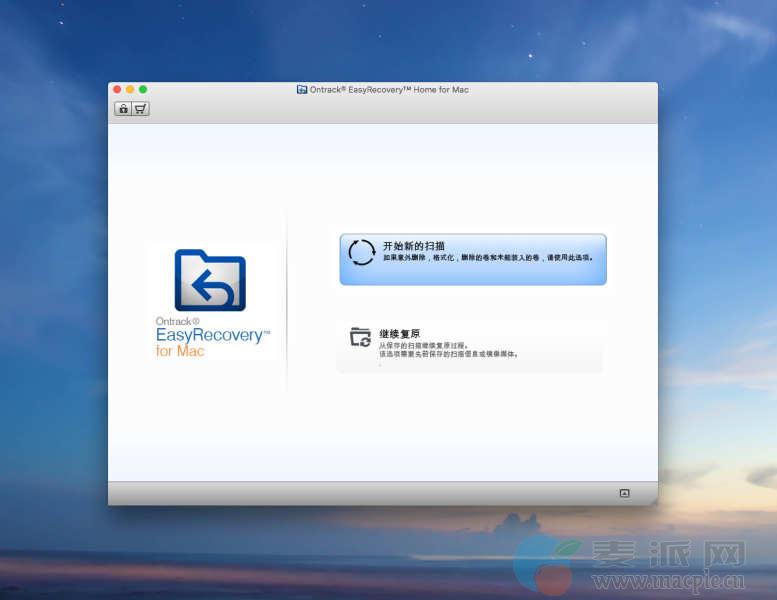Click the folder refresh resume-recovery icon
The height and width of the screenshot is (600, 777).
point(360,337)
